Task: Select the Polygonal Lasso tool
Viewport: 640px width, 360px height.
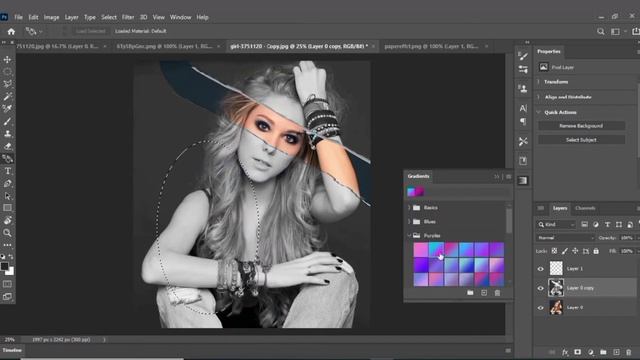Action: tap(7, 84)
